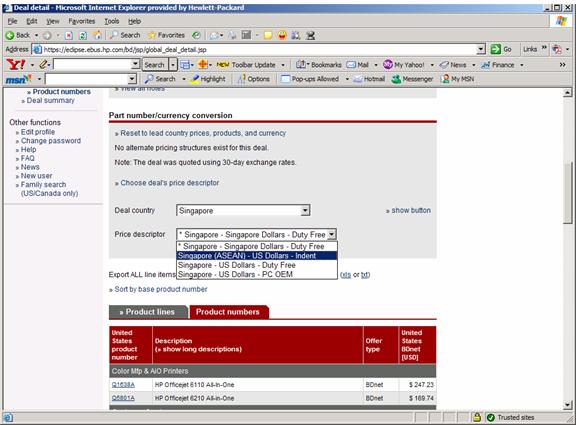This screenshot has height=425, width=576.
Task: Click the Yahoo! logo icon
Action: click(16, 65)
